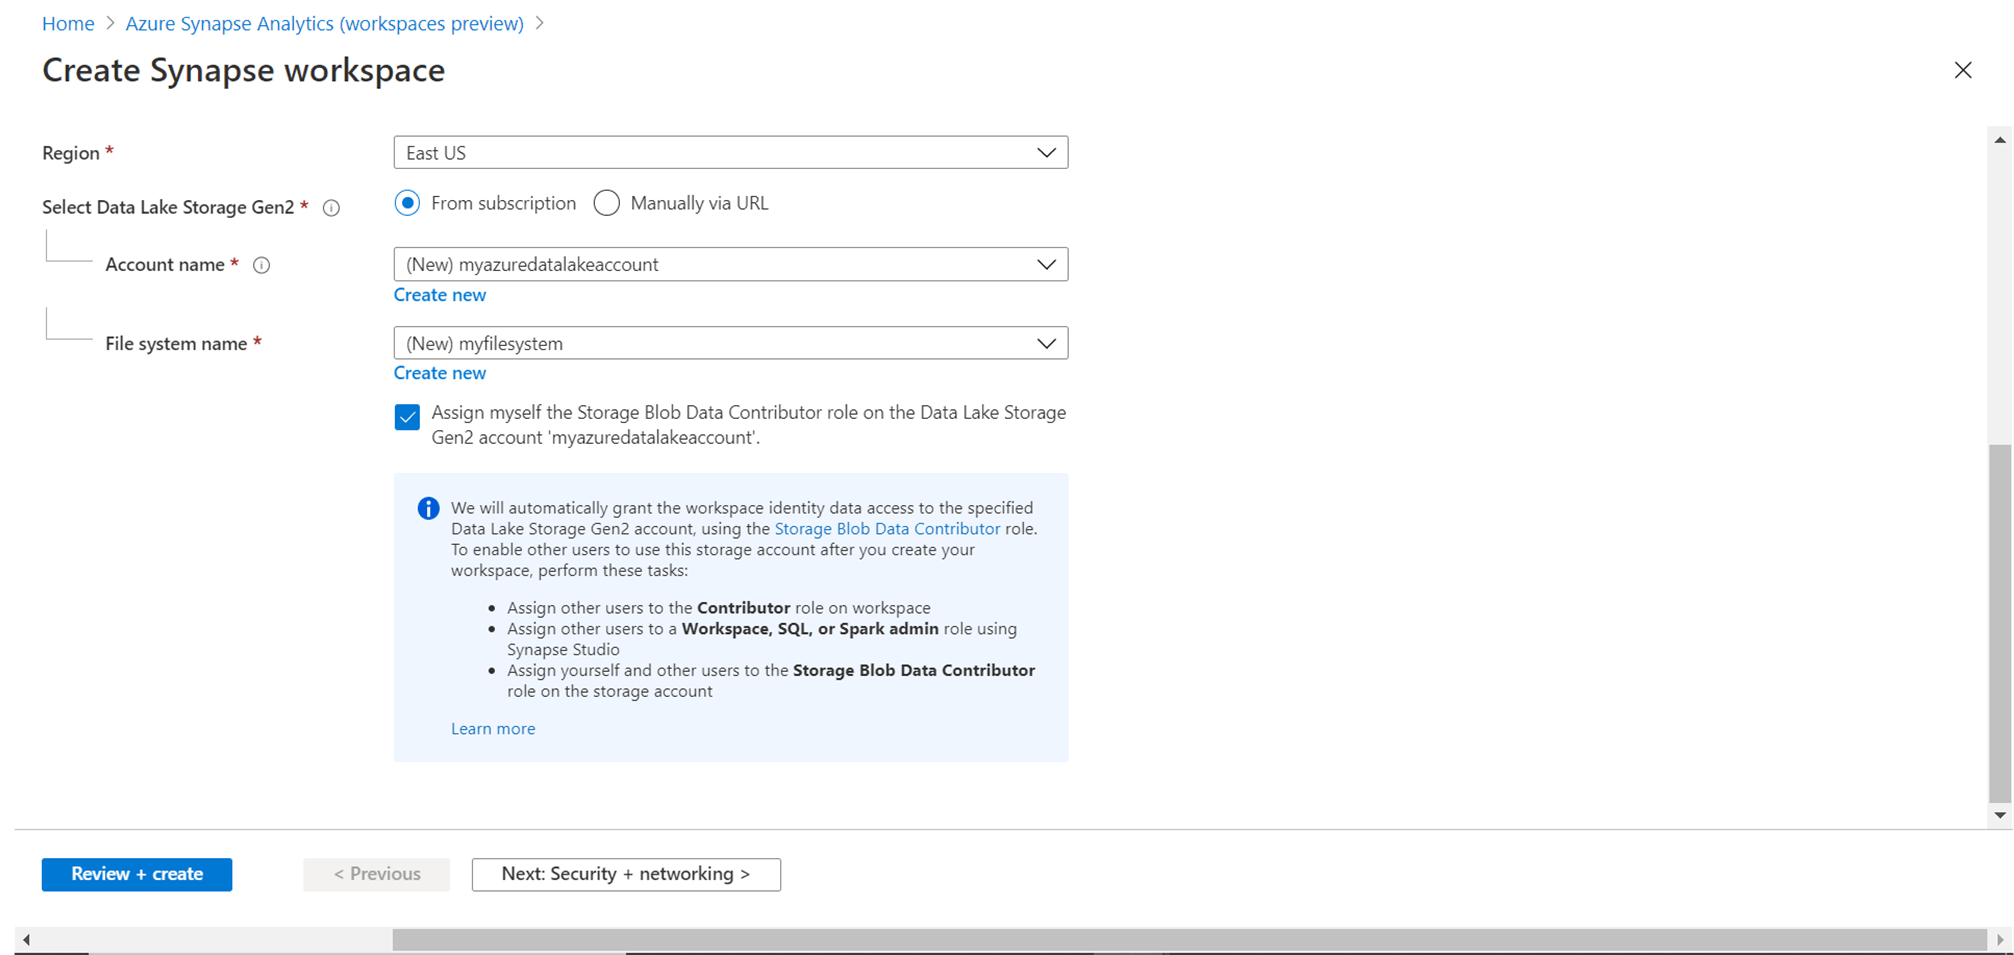The height and width of the screenshot is (955, 2014).
Task: Uncheck the Storage Blob Data Contributor assignment checkbox
Action: click(x=407, y=417)
